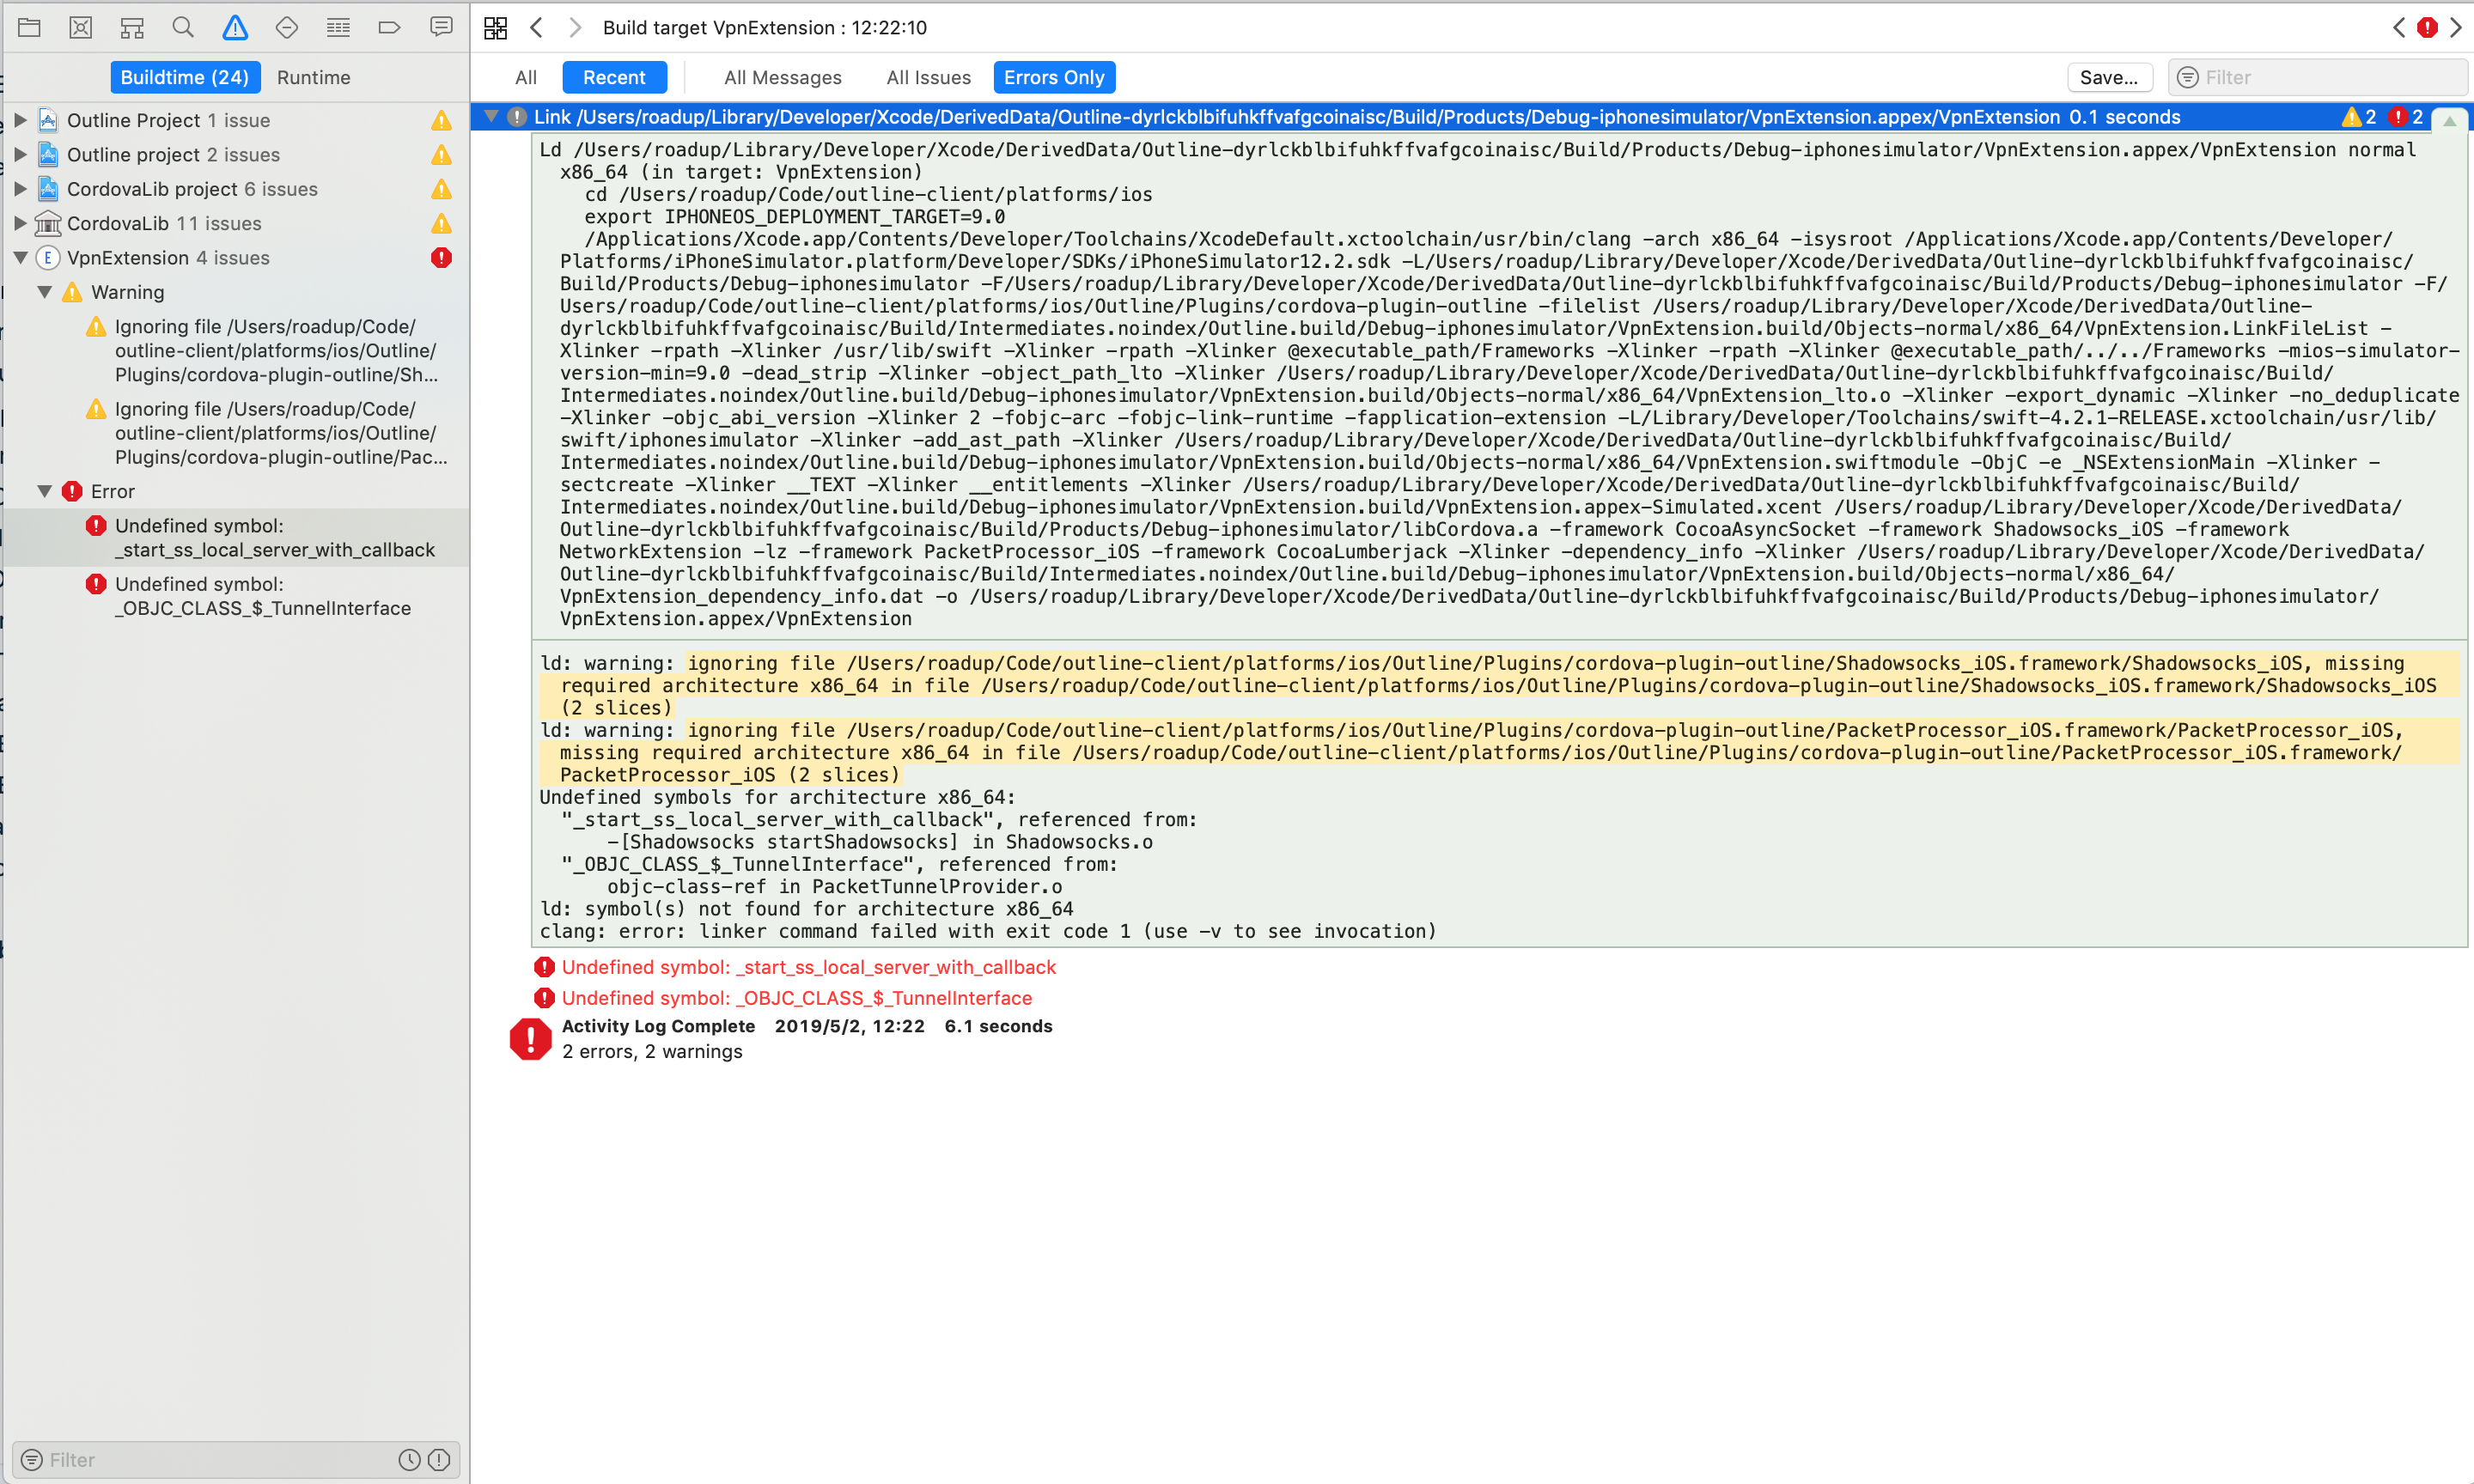The image size is (2474, 1484).
Task: Jump to previous issue arrow
Action: [x=2399, y=28]
